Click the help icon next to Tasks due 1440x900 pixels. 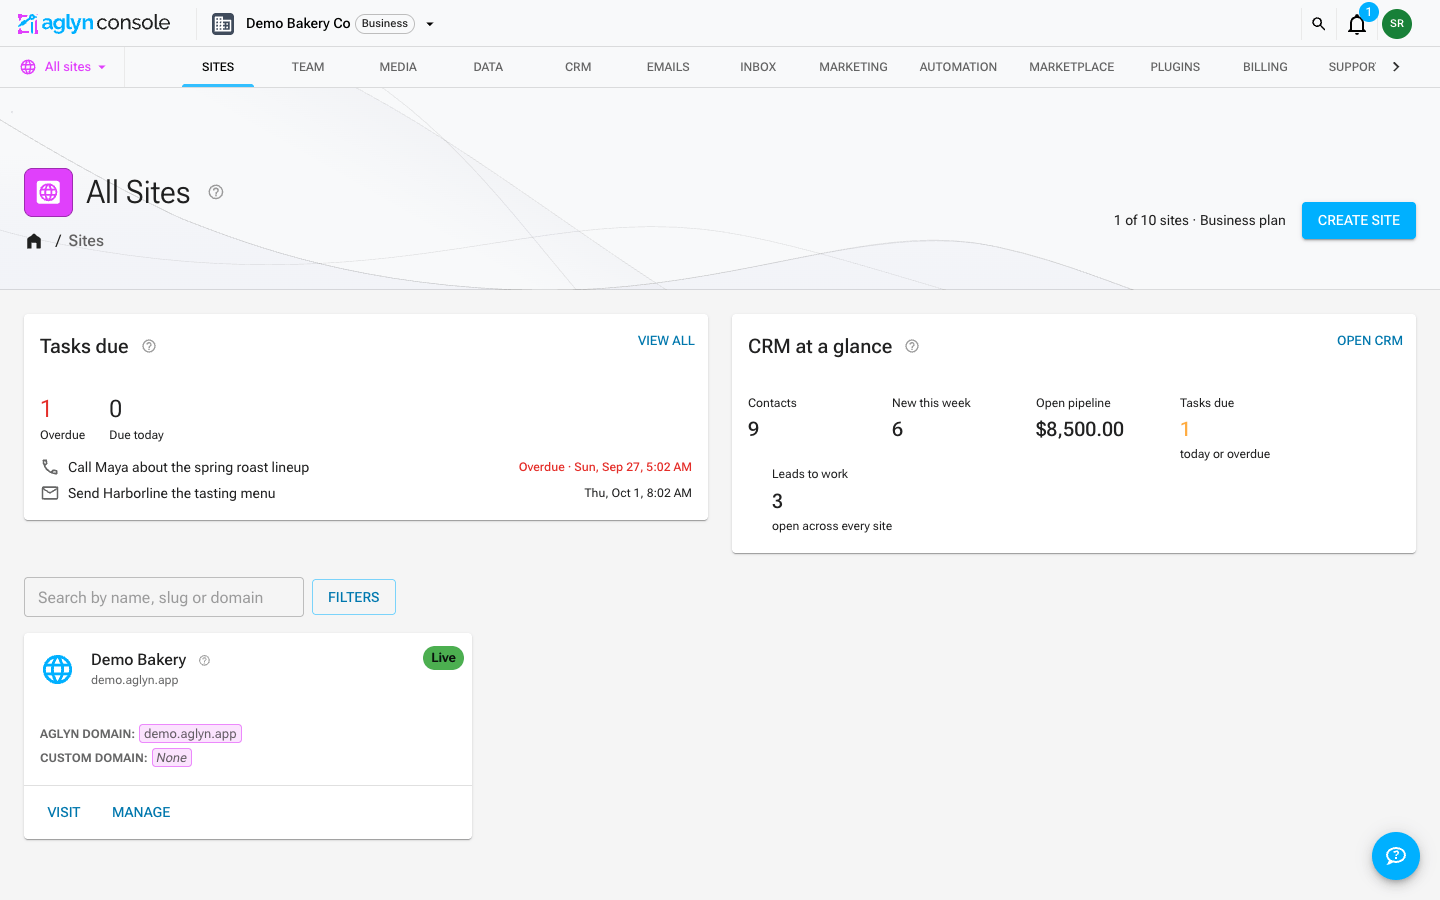coord(149,346)
